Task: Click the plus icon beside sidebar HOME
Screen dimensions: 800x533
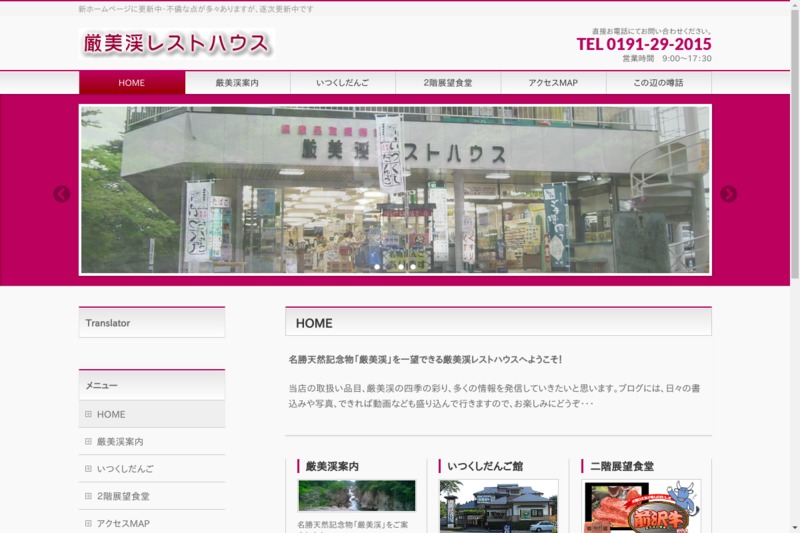Action: click(x=88, y=414)
